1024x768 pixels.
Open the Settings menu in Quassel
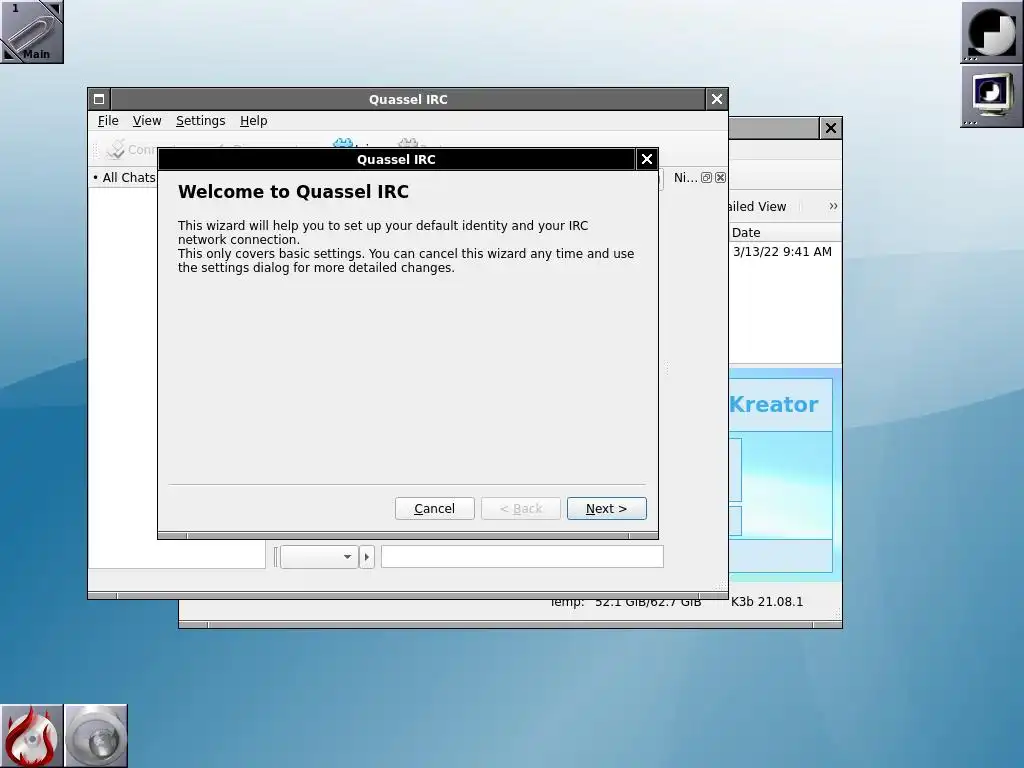click(x=200, y=121)
